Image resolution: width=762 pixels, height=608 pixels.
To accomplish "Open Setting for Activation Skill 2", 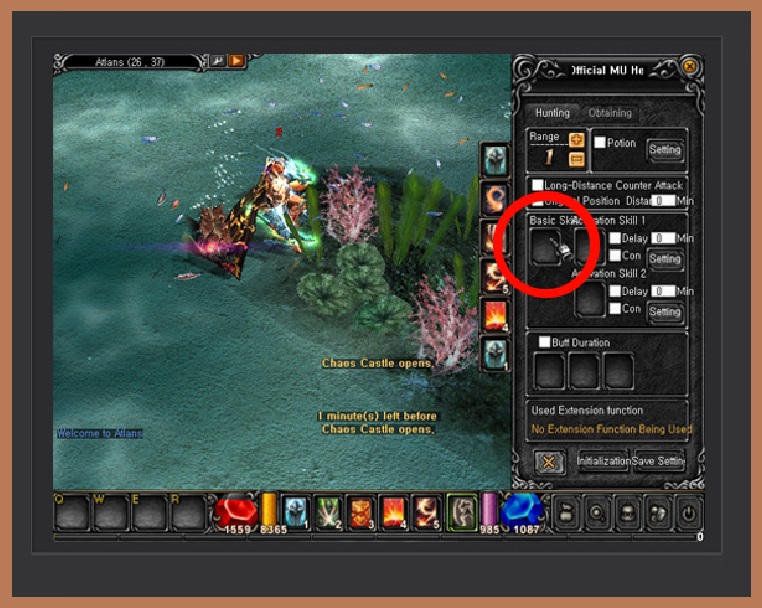I will tap(665, 312).
